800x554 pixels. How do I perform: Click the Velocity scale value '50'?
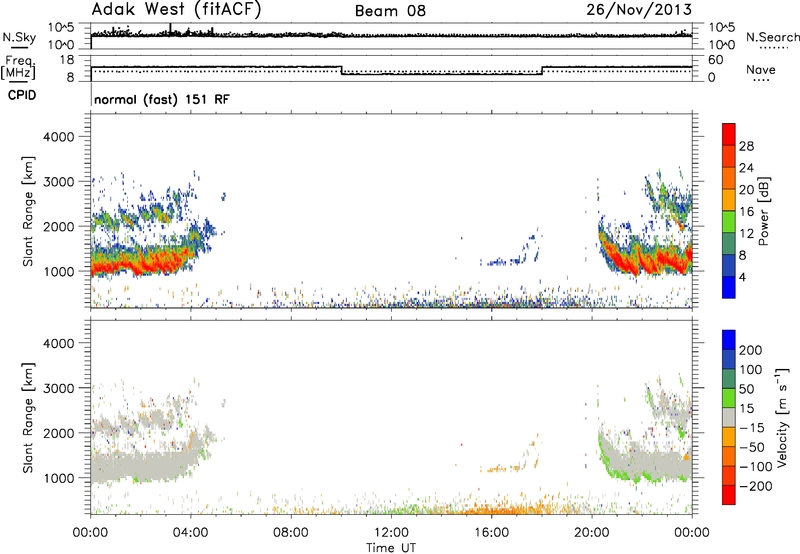[746, 389]
